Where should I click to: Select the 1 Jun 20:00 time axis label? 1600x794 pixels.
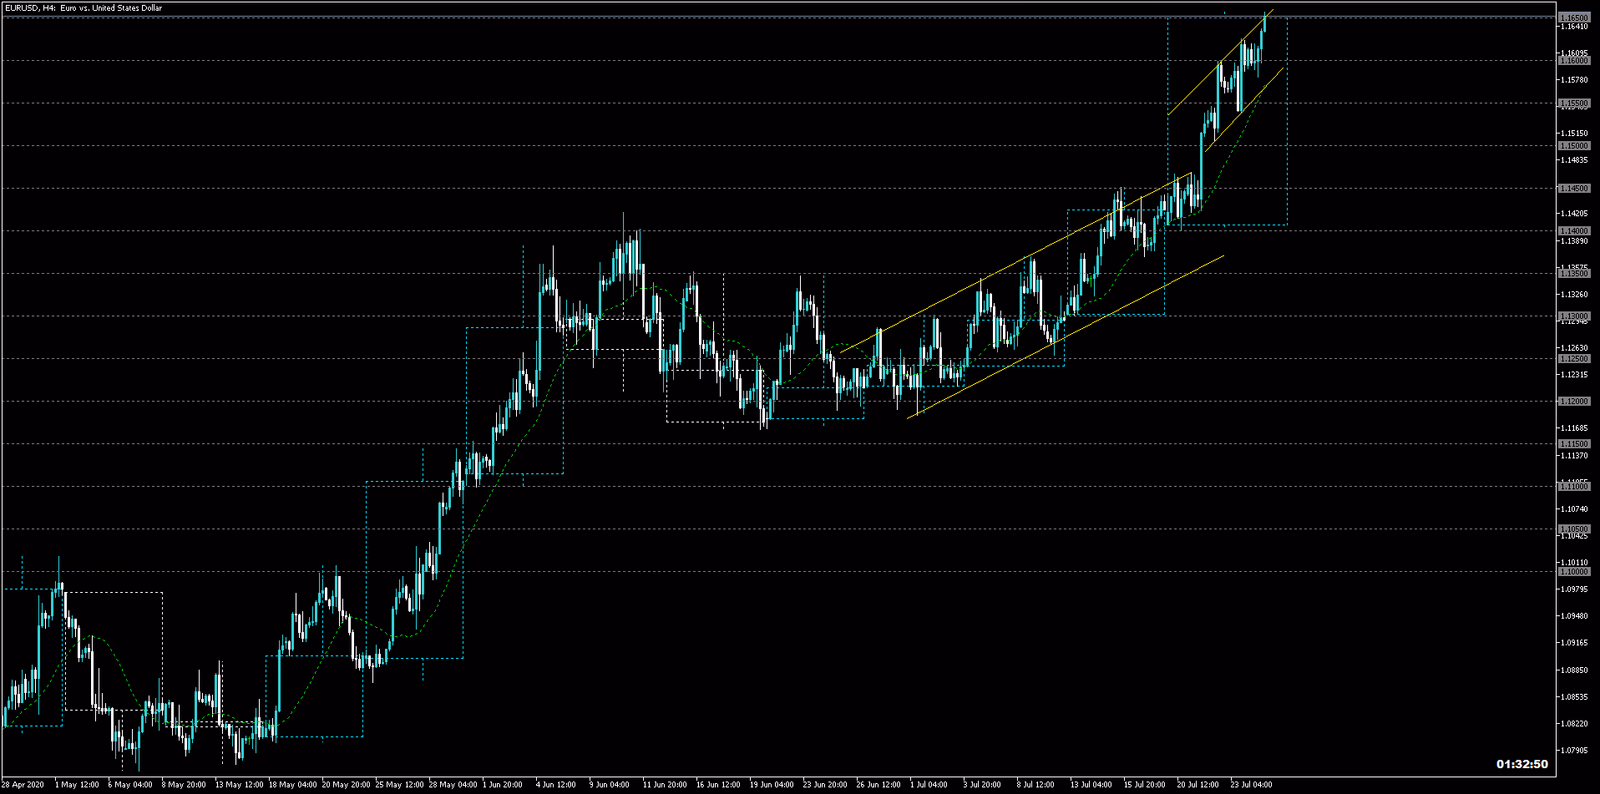[502, 785]
